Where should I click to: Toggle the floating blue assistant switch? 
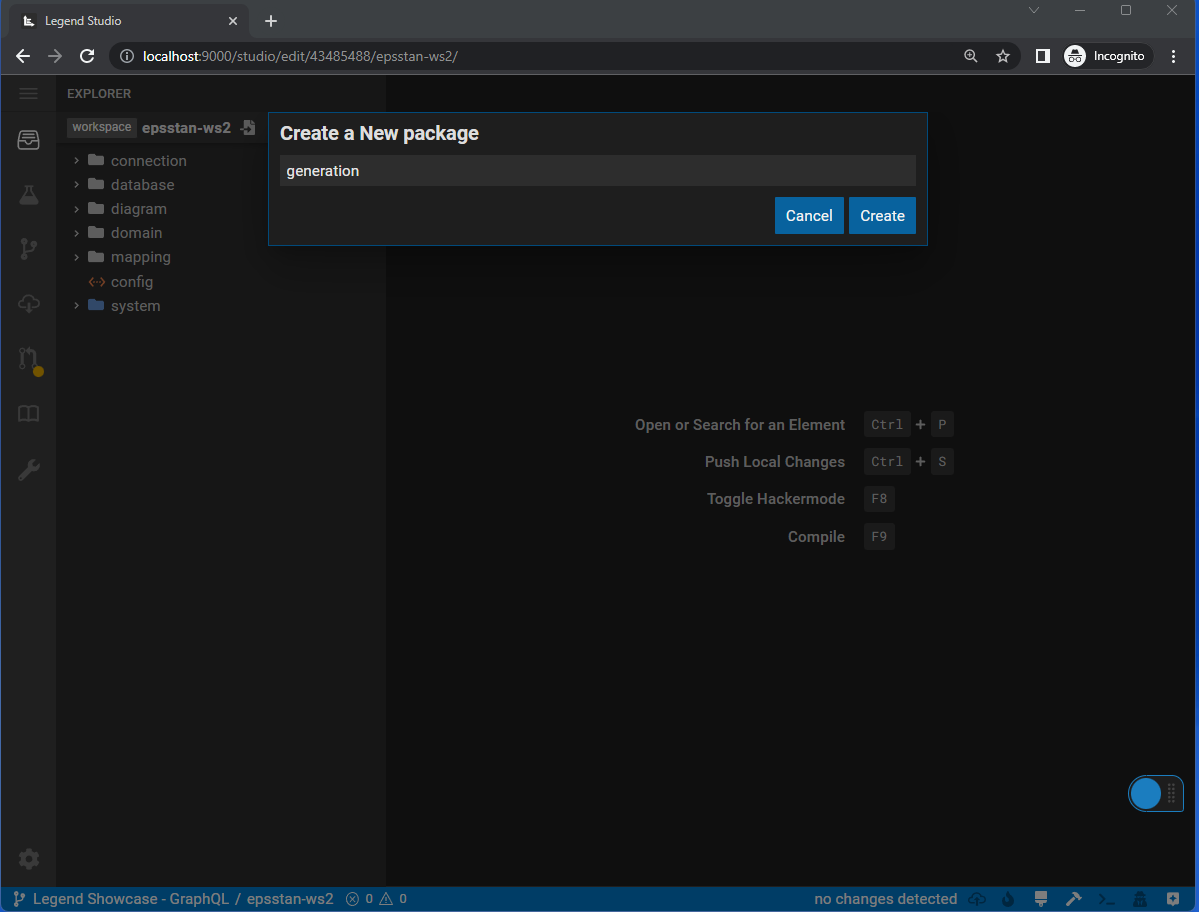pyautogui.click(x=1155, y=794)
